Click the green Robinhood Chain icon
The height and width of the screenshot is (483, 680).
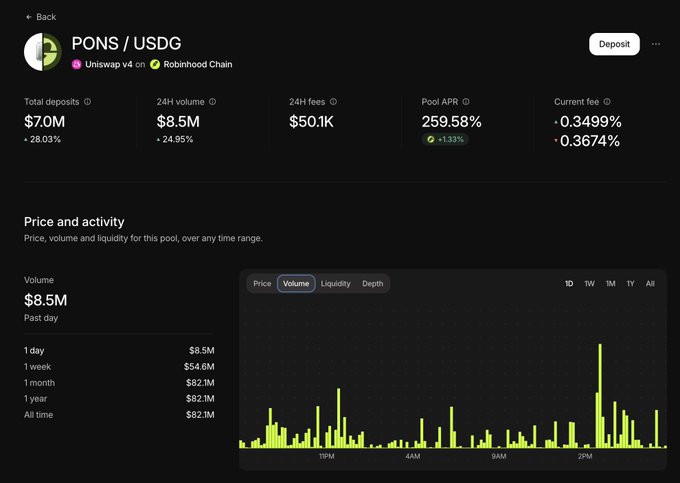point(155,65)
